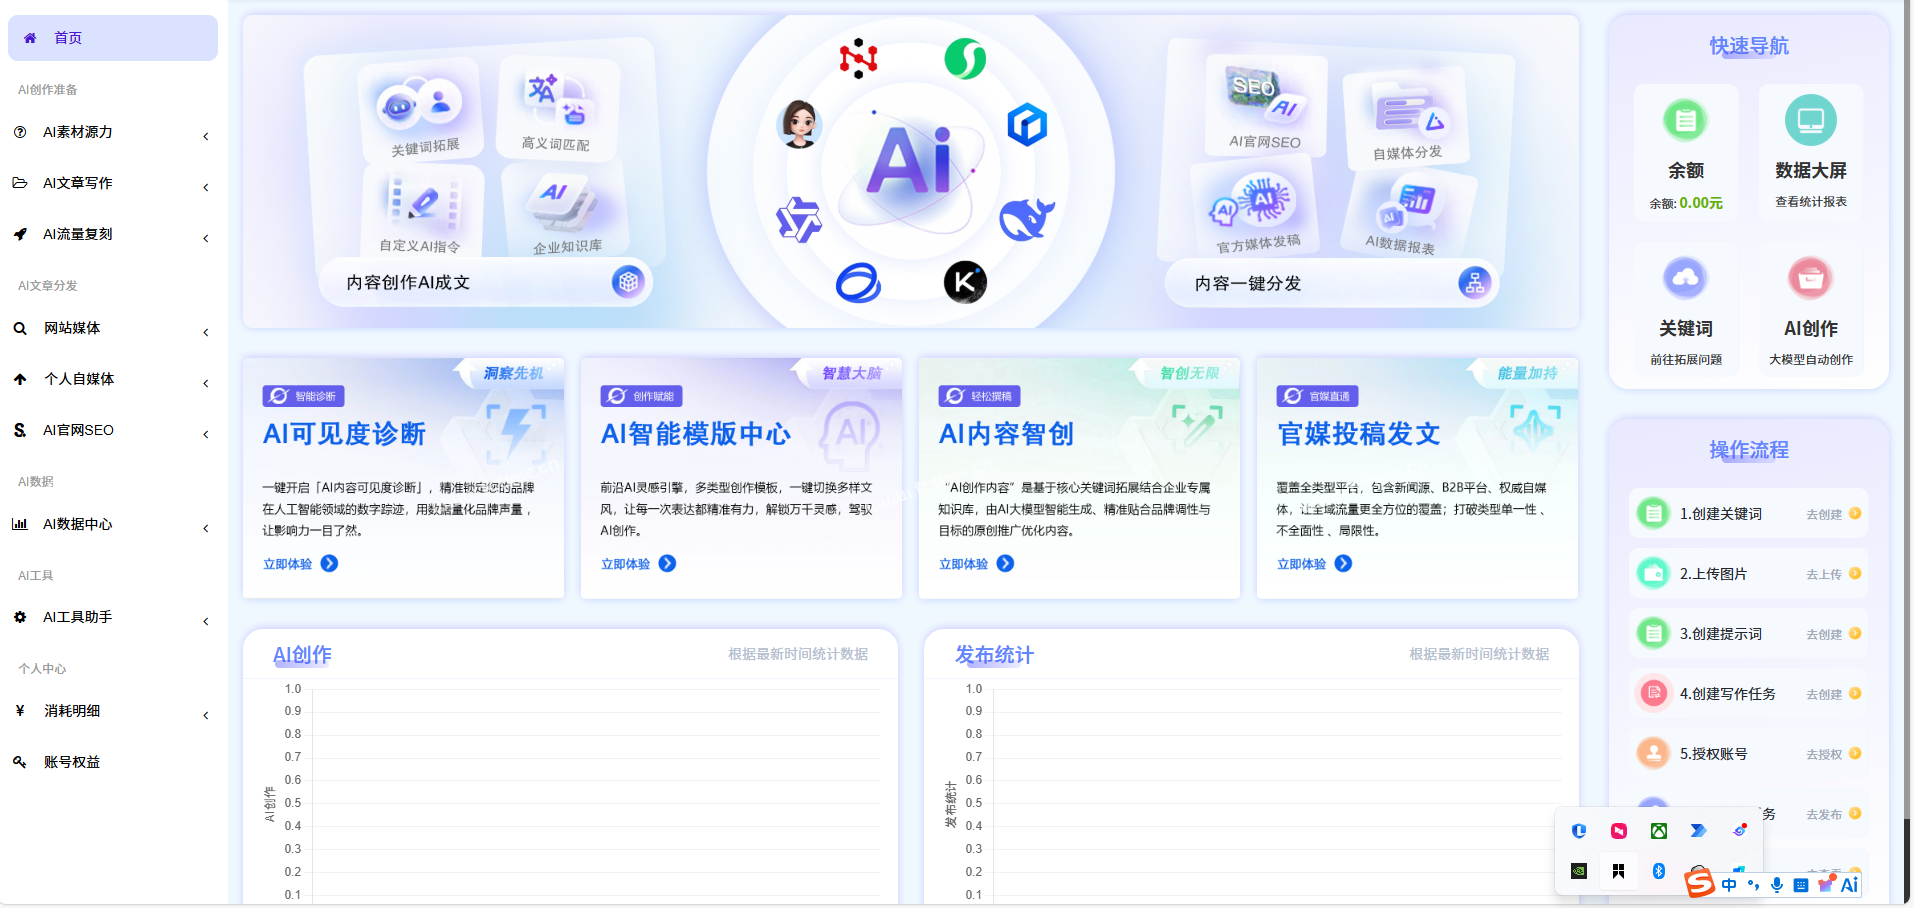Open 账号权益 in the sidebar
The image size is (1914, 908).
(72, 763)
